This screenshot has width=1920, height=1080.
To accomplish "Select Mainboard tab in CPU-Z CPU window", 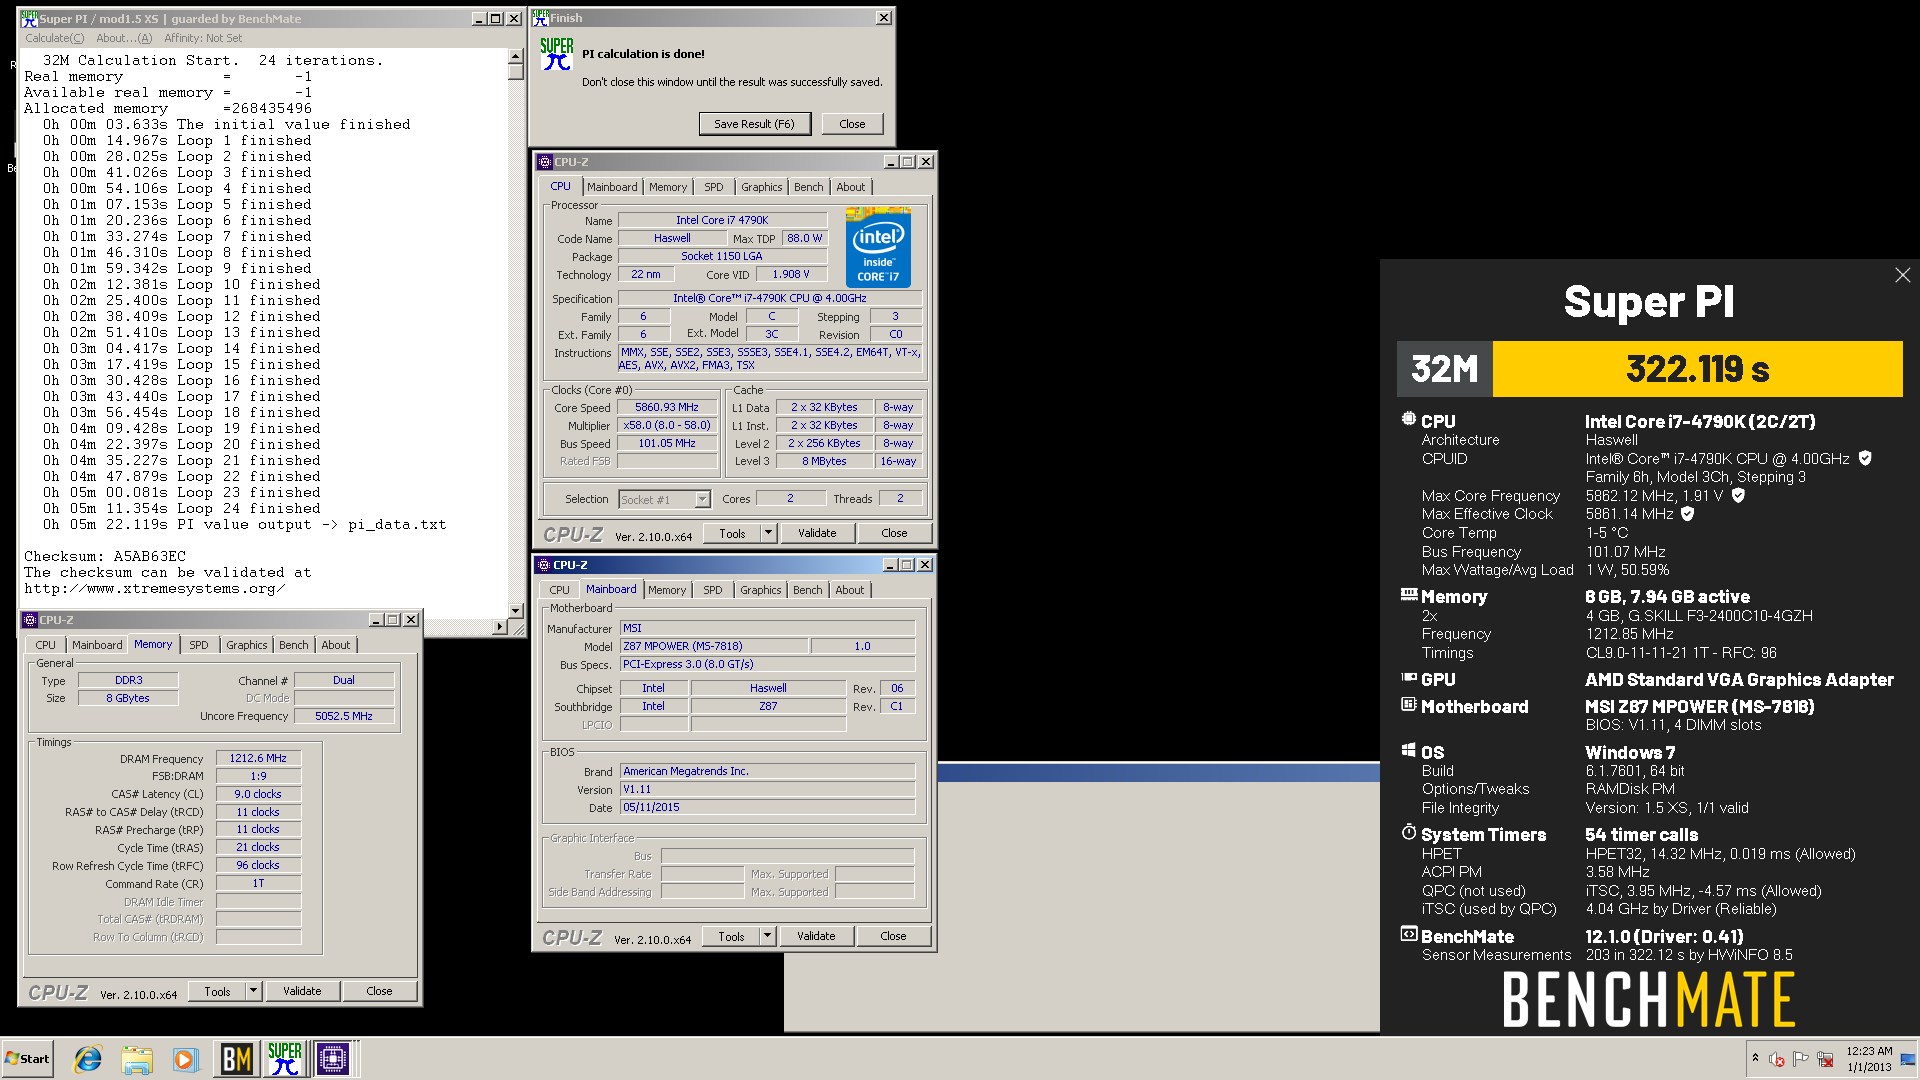I will (612, 187).
